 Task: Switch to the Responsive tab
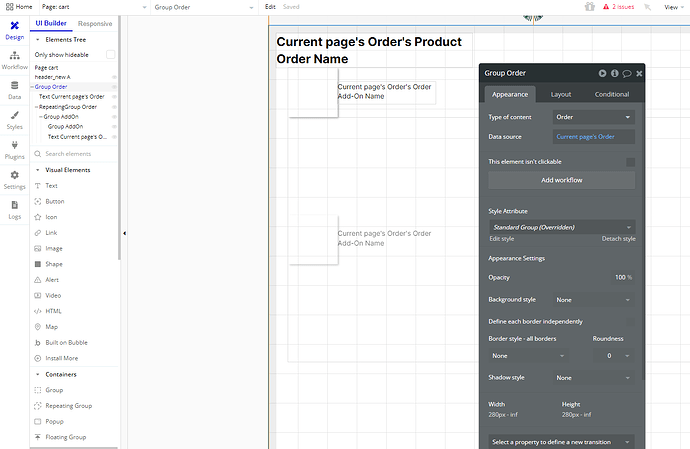(95, 23)
